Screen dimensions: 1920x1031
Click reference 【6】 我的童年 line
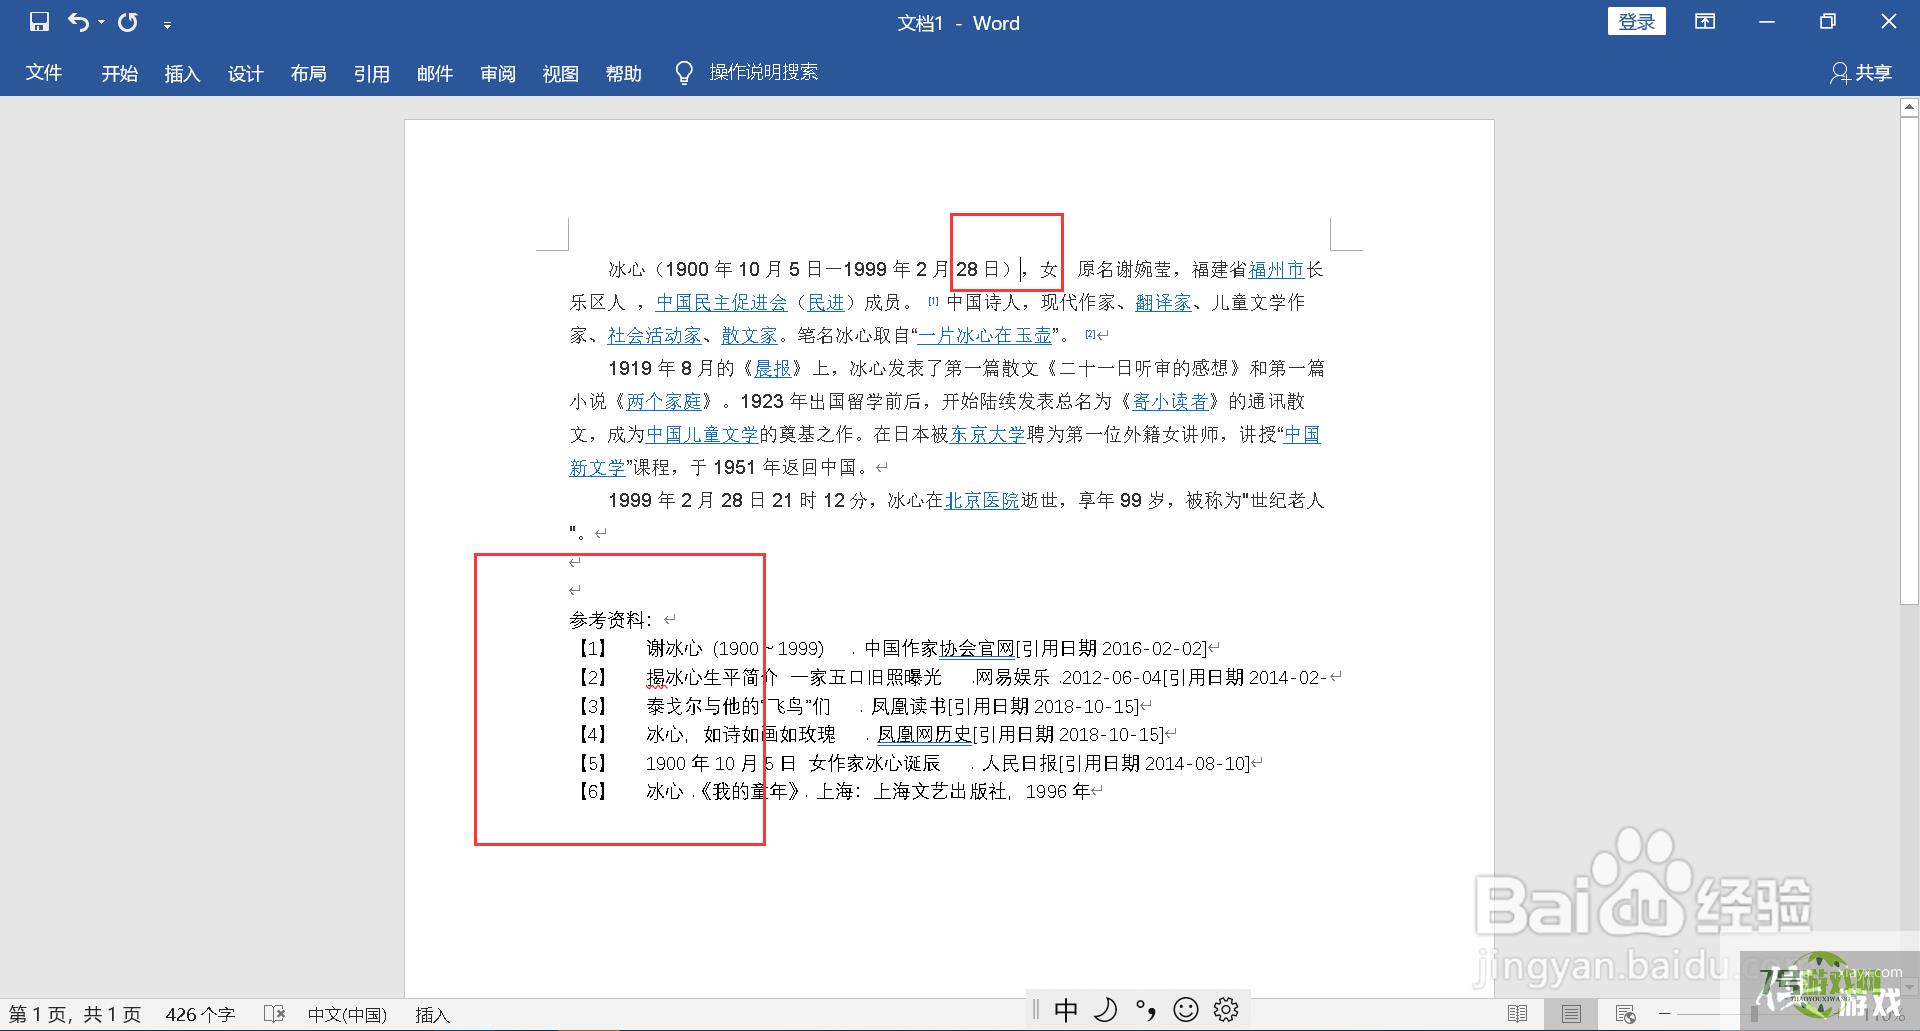(836, 791)
